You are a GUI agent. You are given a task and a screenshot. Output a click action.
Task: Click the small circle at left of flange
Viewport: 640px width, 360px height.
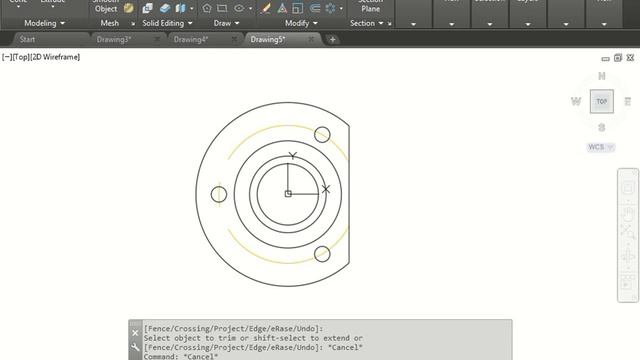pos(219,194)
